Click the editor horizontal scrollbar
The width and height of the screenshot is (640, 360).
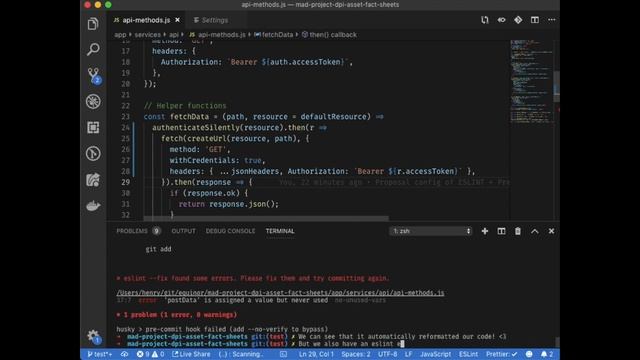pos(266,218)
